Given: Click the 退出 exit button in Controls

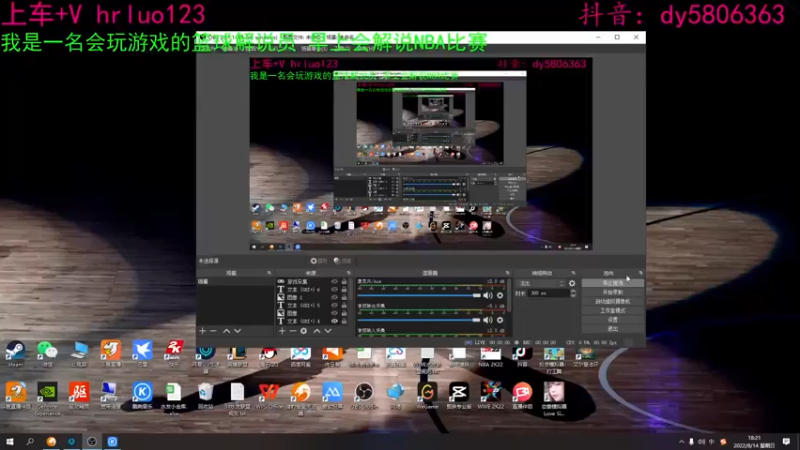Looking at the screenshot, I should coord(613,329).
